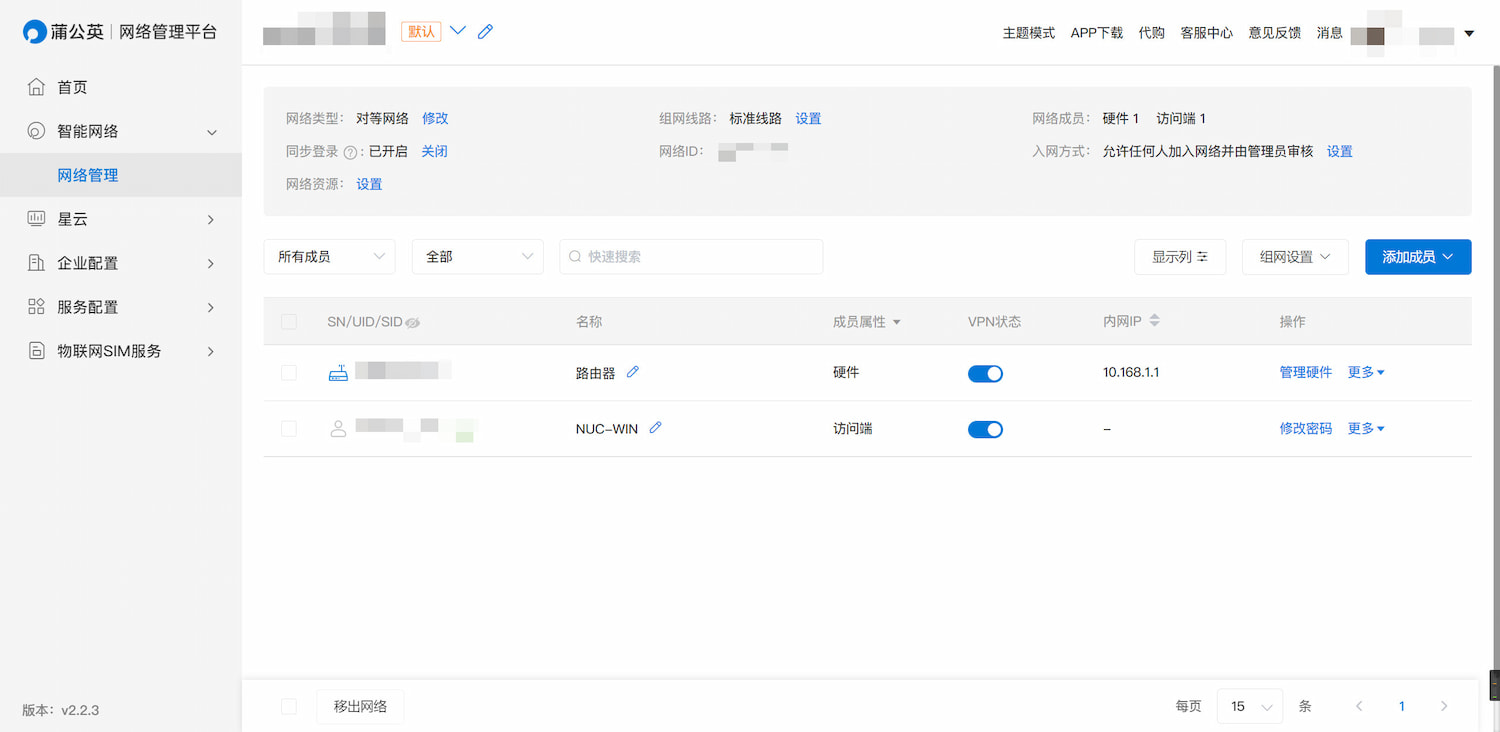1500x732 pixels.
Task: Open 首页 using its home icon in sidebar
Action: (35, 87)
